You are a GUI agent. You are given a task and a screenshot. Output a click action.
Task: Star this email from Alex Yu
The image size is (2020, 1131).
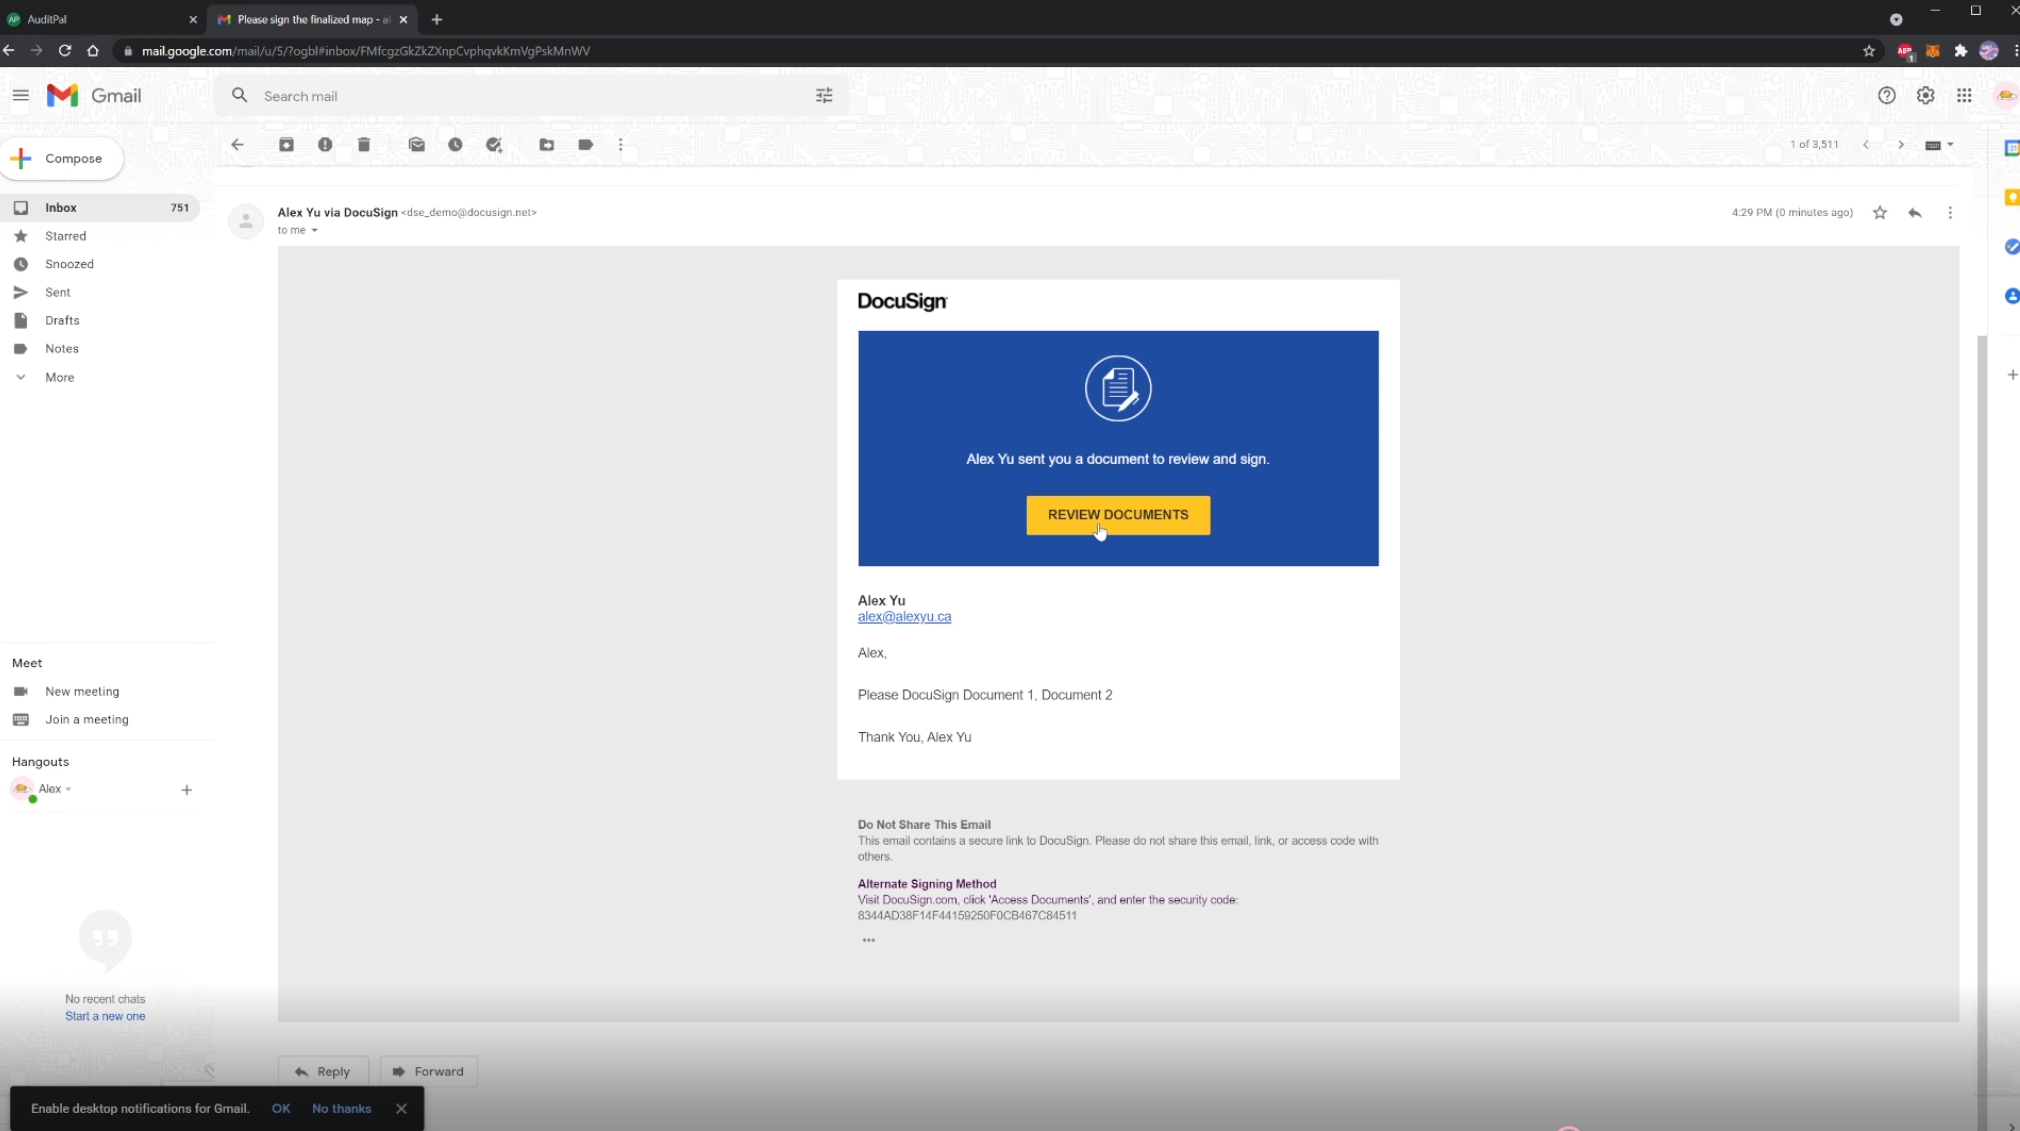[1880, 213]
